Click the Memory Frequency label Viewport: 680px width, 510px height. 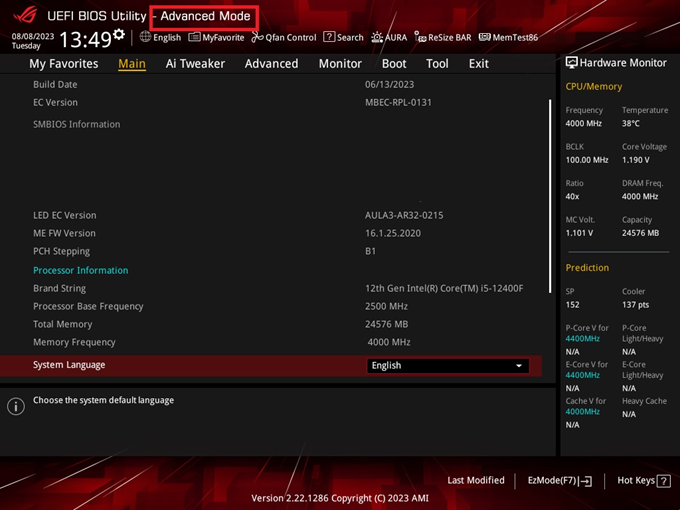(x=74, y=343)
